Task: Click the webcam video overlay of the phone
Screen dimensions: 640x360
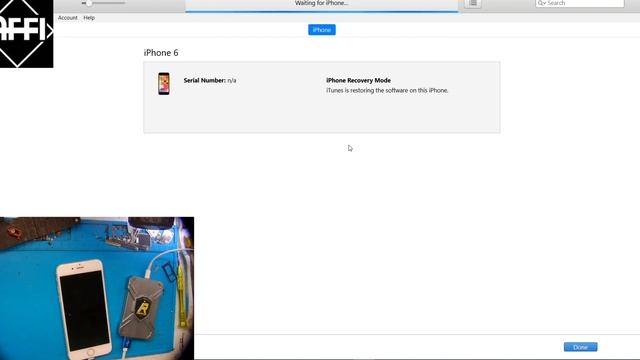Action: (97, 288)
